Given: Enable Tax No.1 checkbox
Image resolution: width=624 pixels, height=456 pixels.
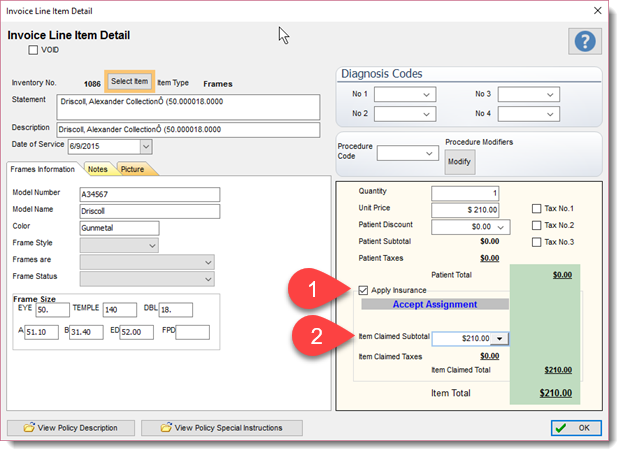Looking at the screenshot, I should click(x=536, y=209).
